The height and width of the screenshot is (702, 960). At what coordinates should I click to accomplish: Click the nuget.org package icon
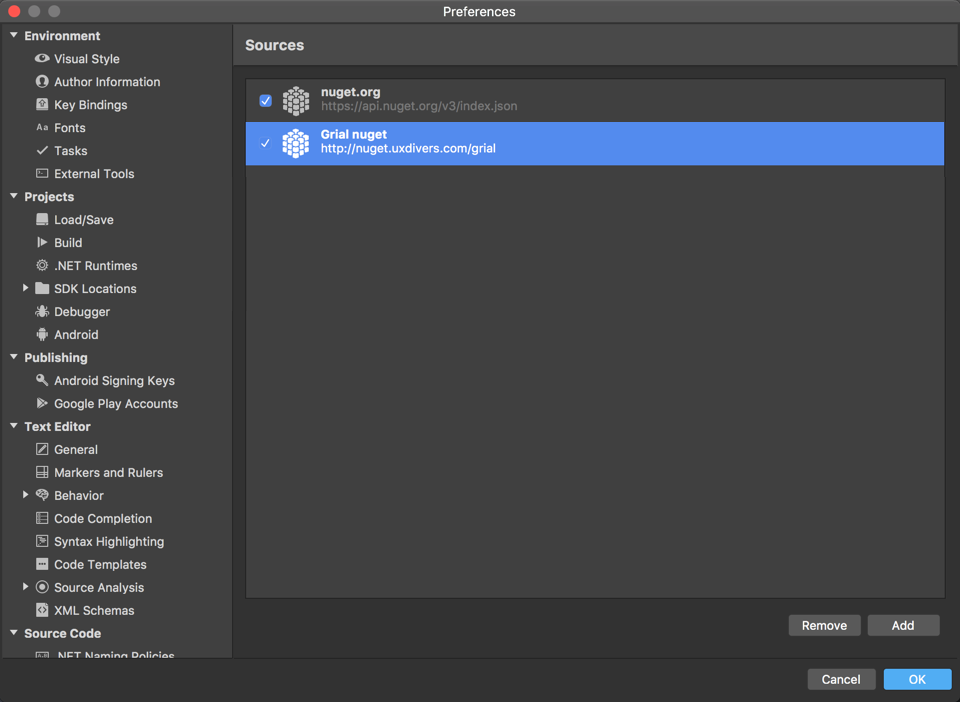(295, 101)
